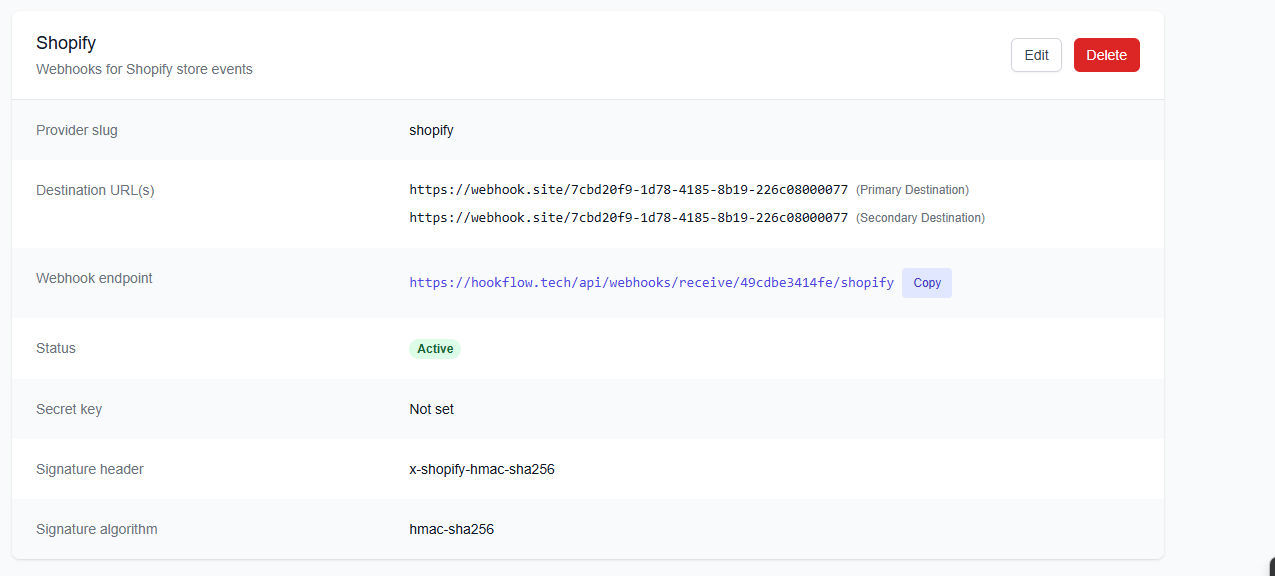
Task: Click the Webhook endpoint label
Action: 94,278
